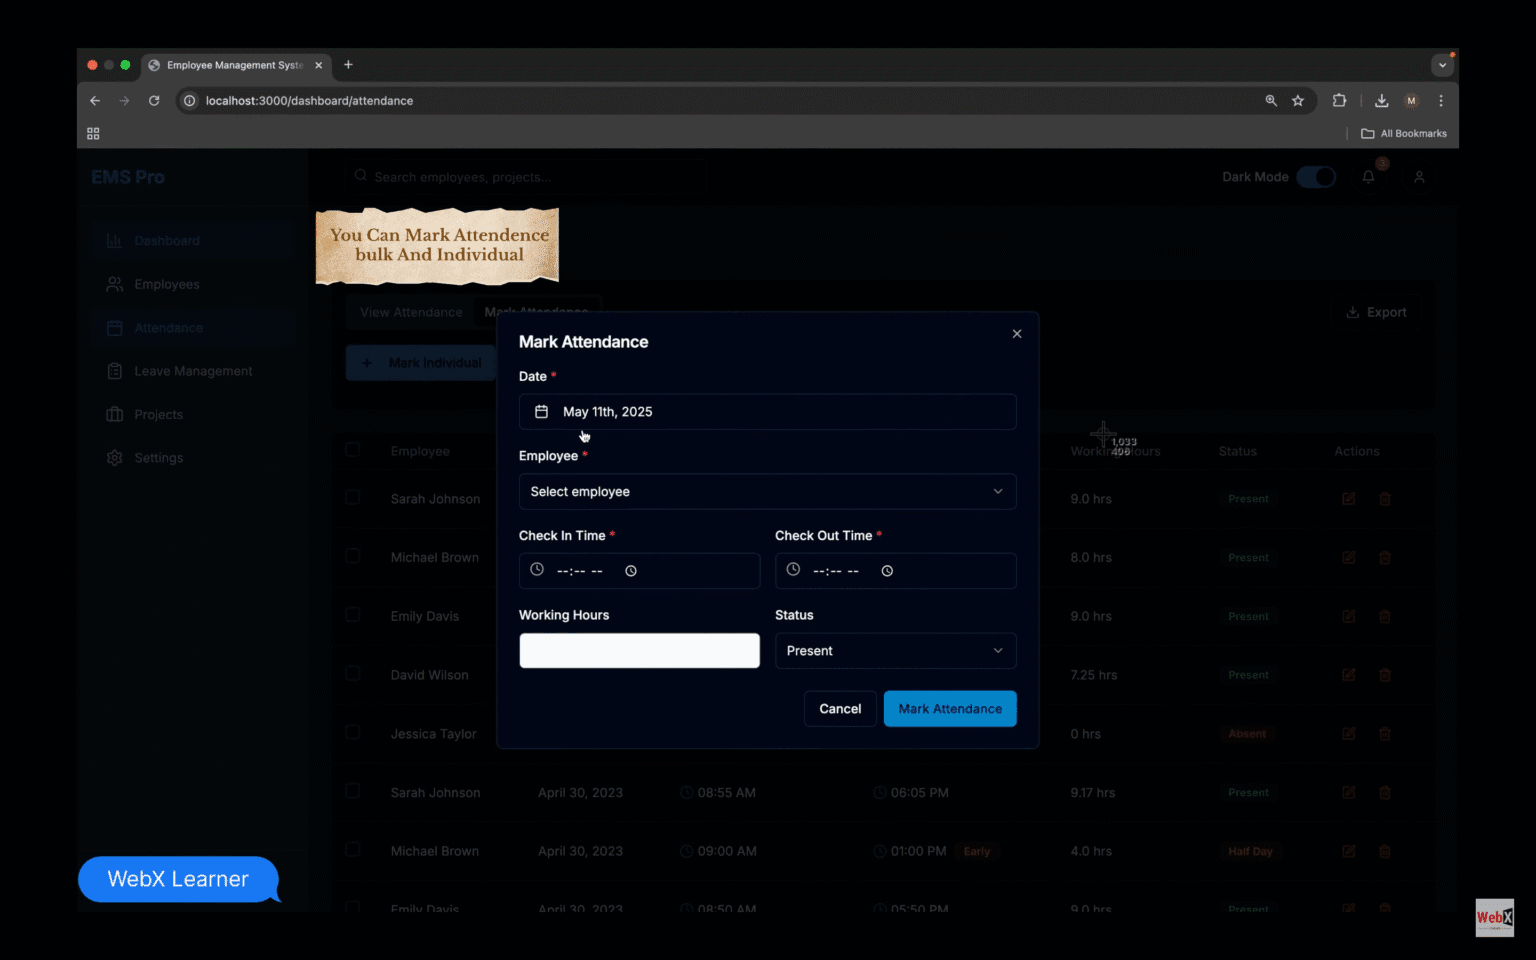Check the box next to Michael Brown

coord(353,555)
